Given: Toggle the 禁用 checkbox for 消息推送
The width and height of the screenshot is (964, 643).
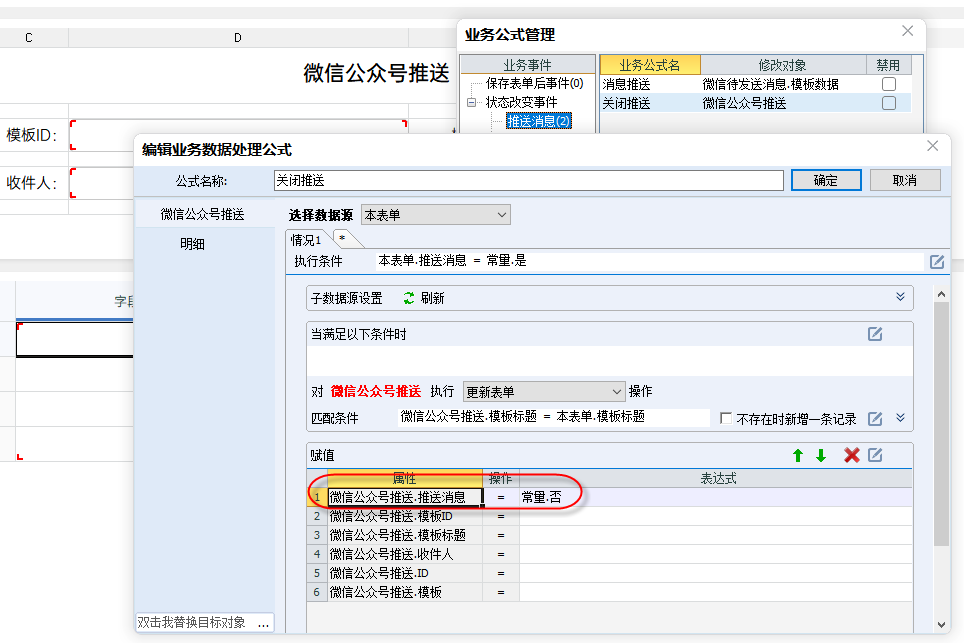Looking at the screenshot, I should (x=888, y=84).
